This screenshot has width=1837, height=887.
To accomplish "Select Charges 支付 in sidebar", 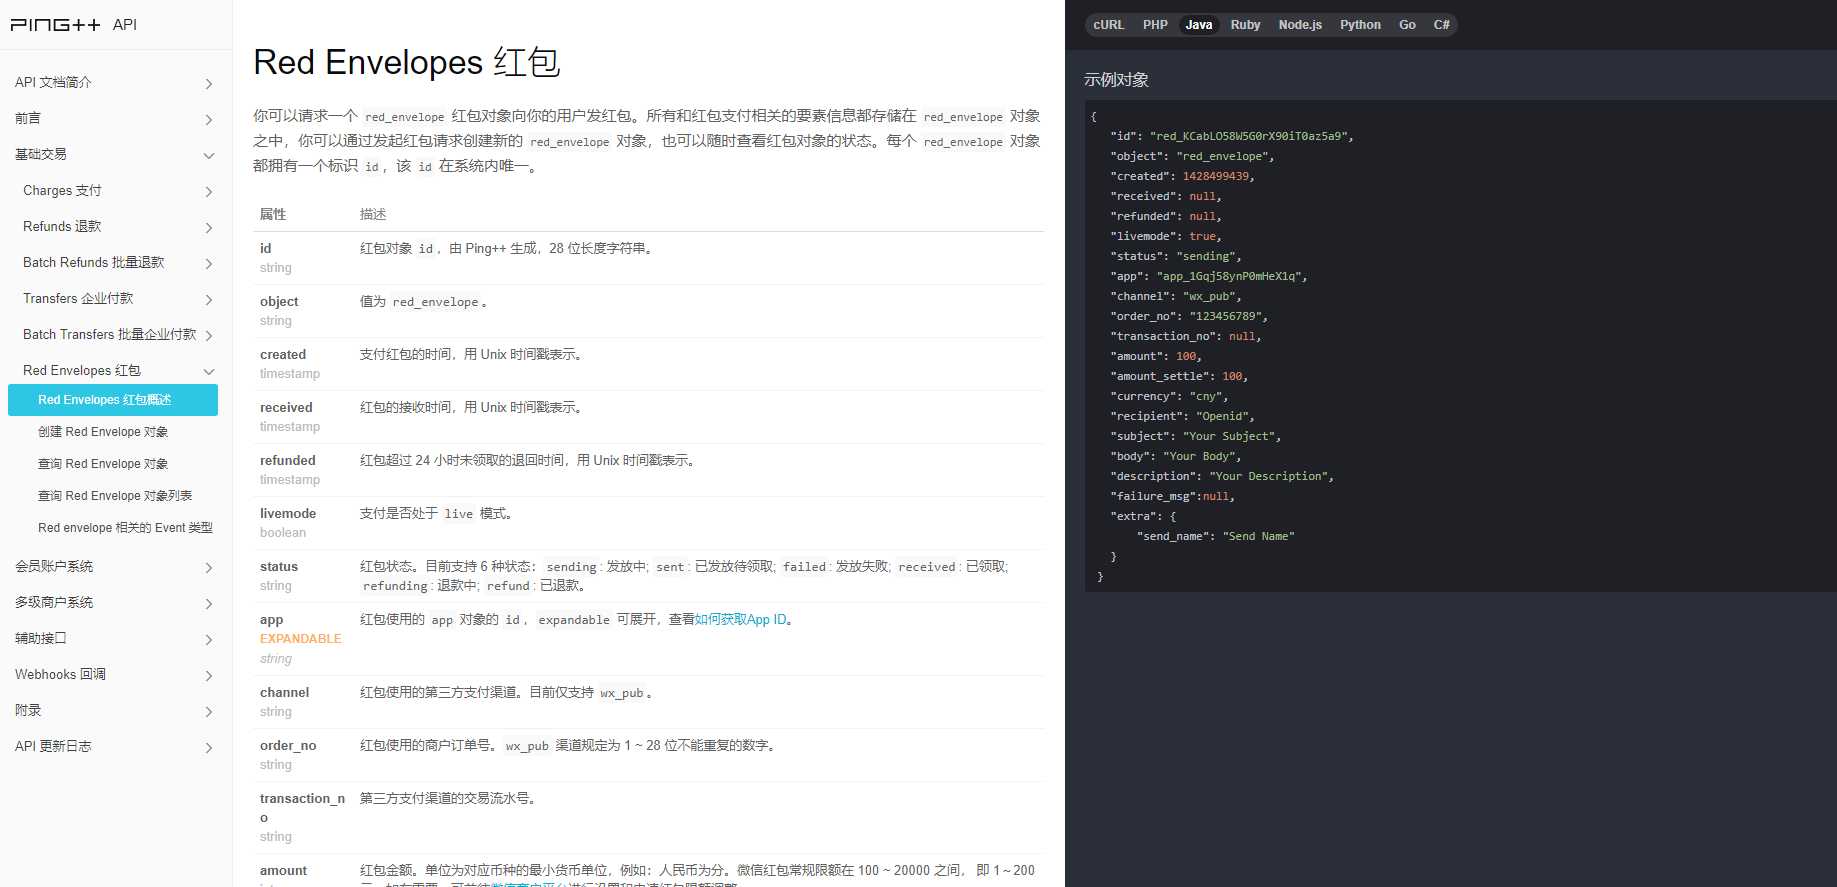I will pyautogui.click(x=62, y=190).
